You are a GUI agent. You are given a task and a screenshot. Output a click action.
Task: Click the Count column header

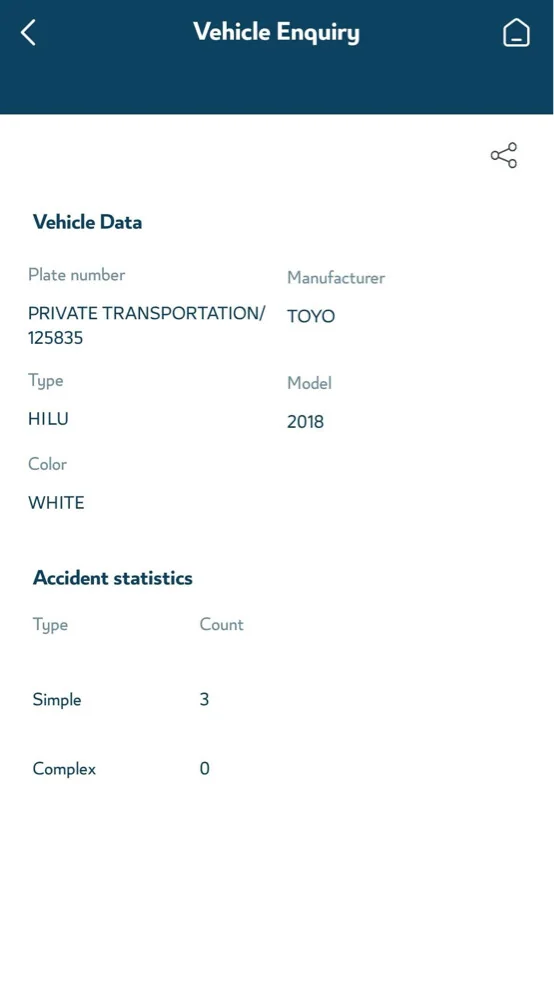click(x=221, y=624)
